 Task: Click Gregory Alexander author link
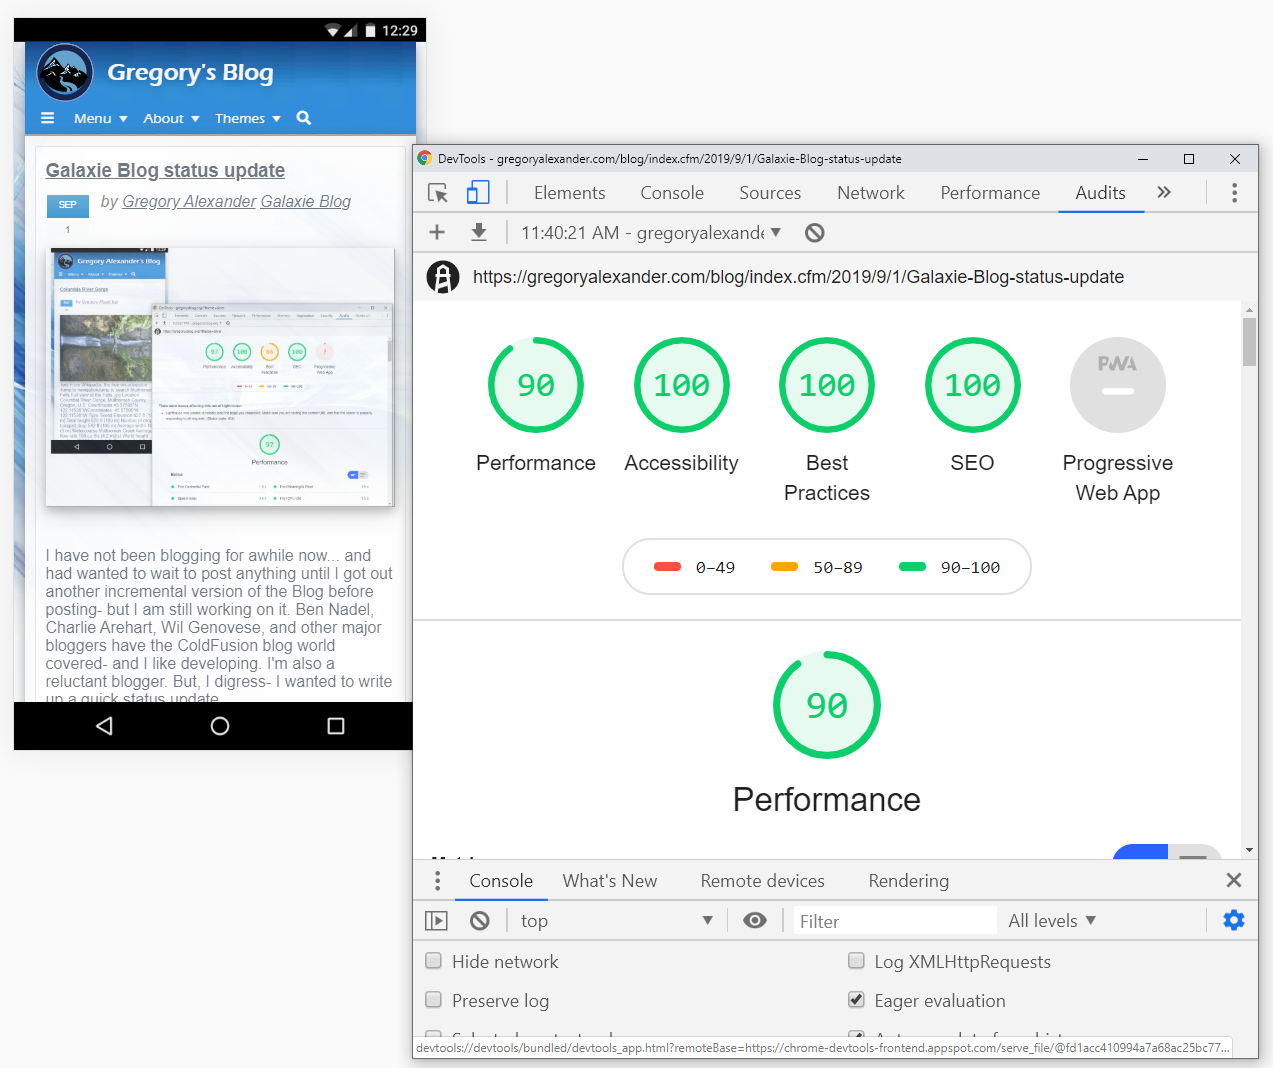tap(189, 201)
